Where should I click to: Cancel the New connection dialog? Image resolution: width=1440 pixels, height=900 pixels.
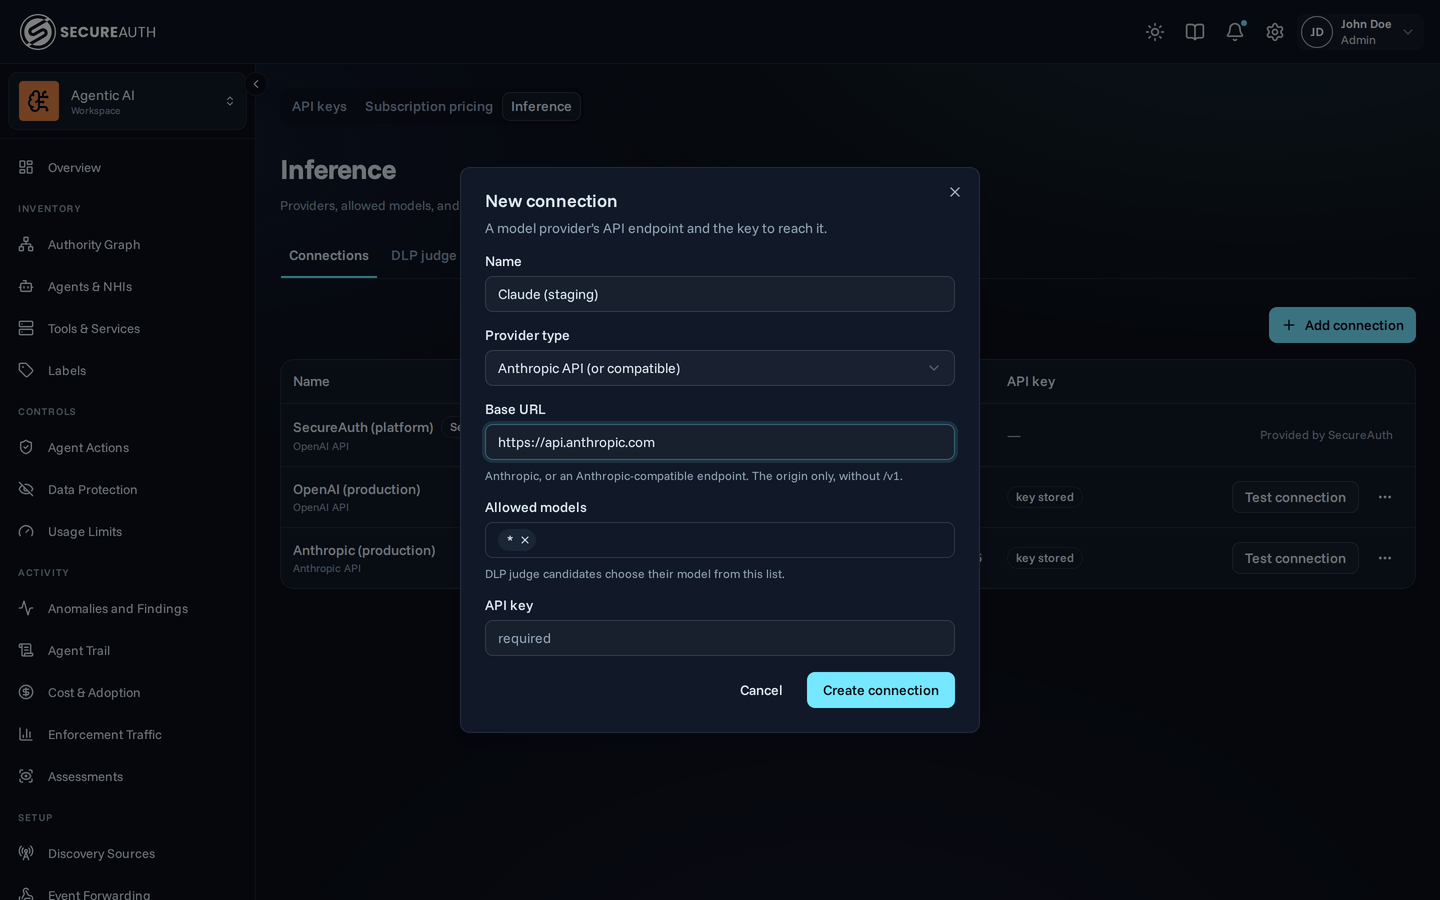click(x=761, y=690)
